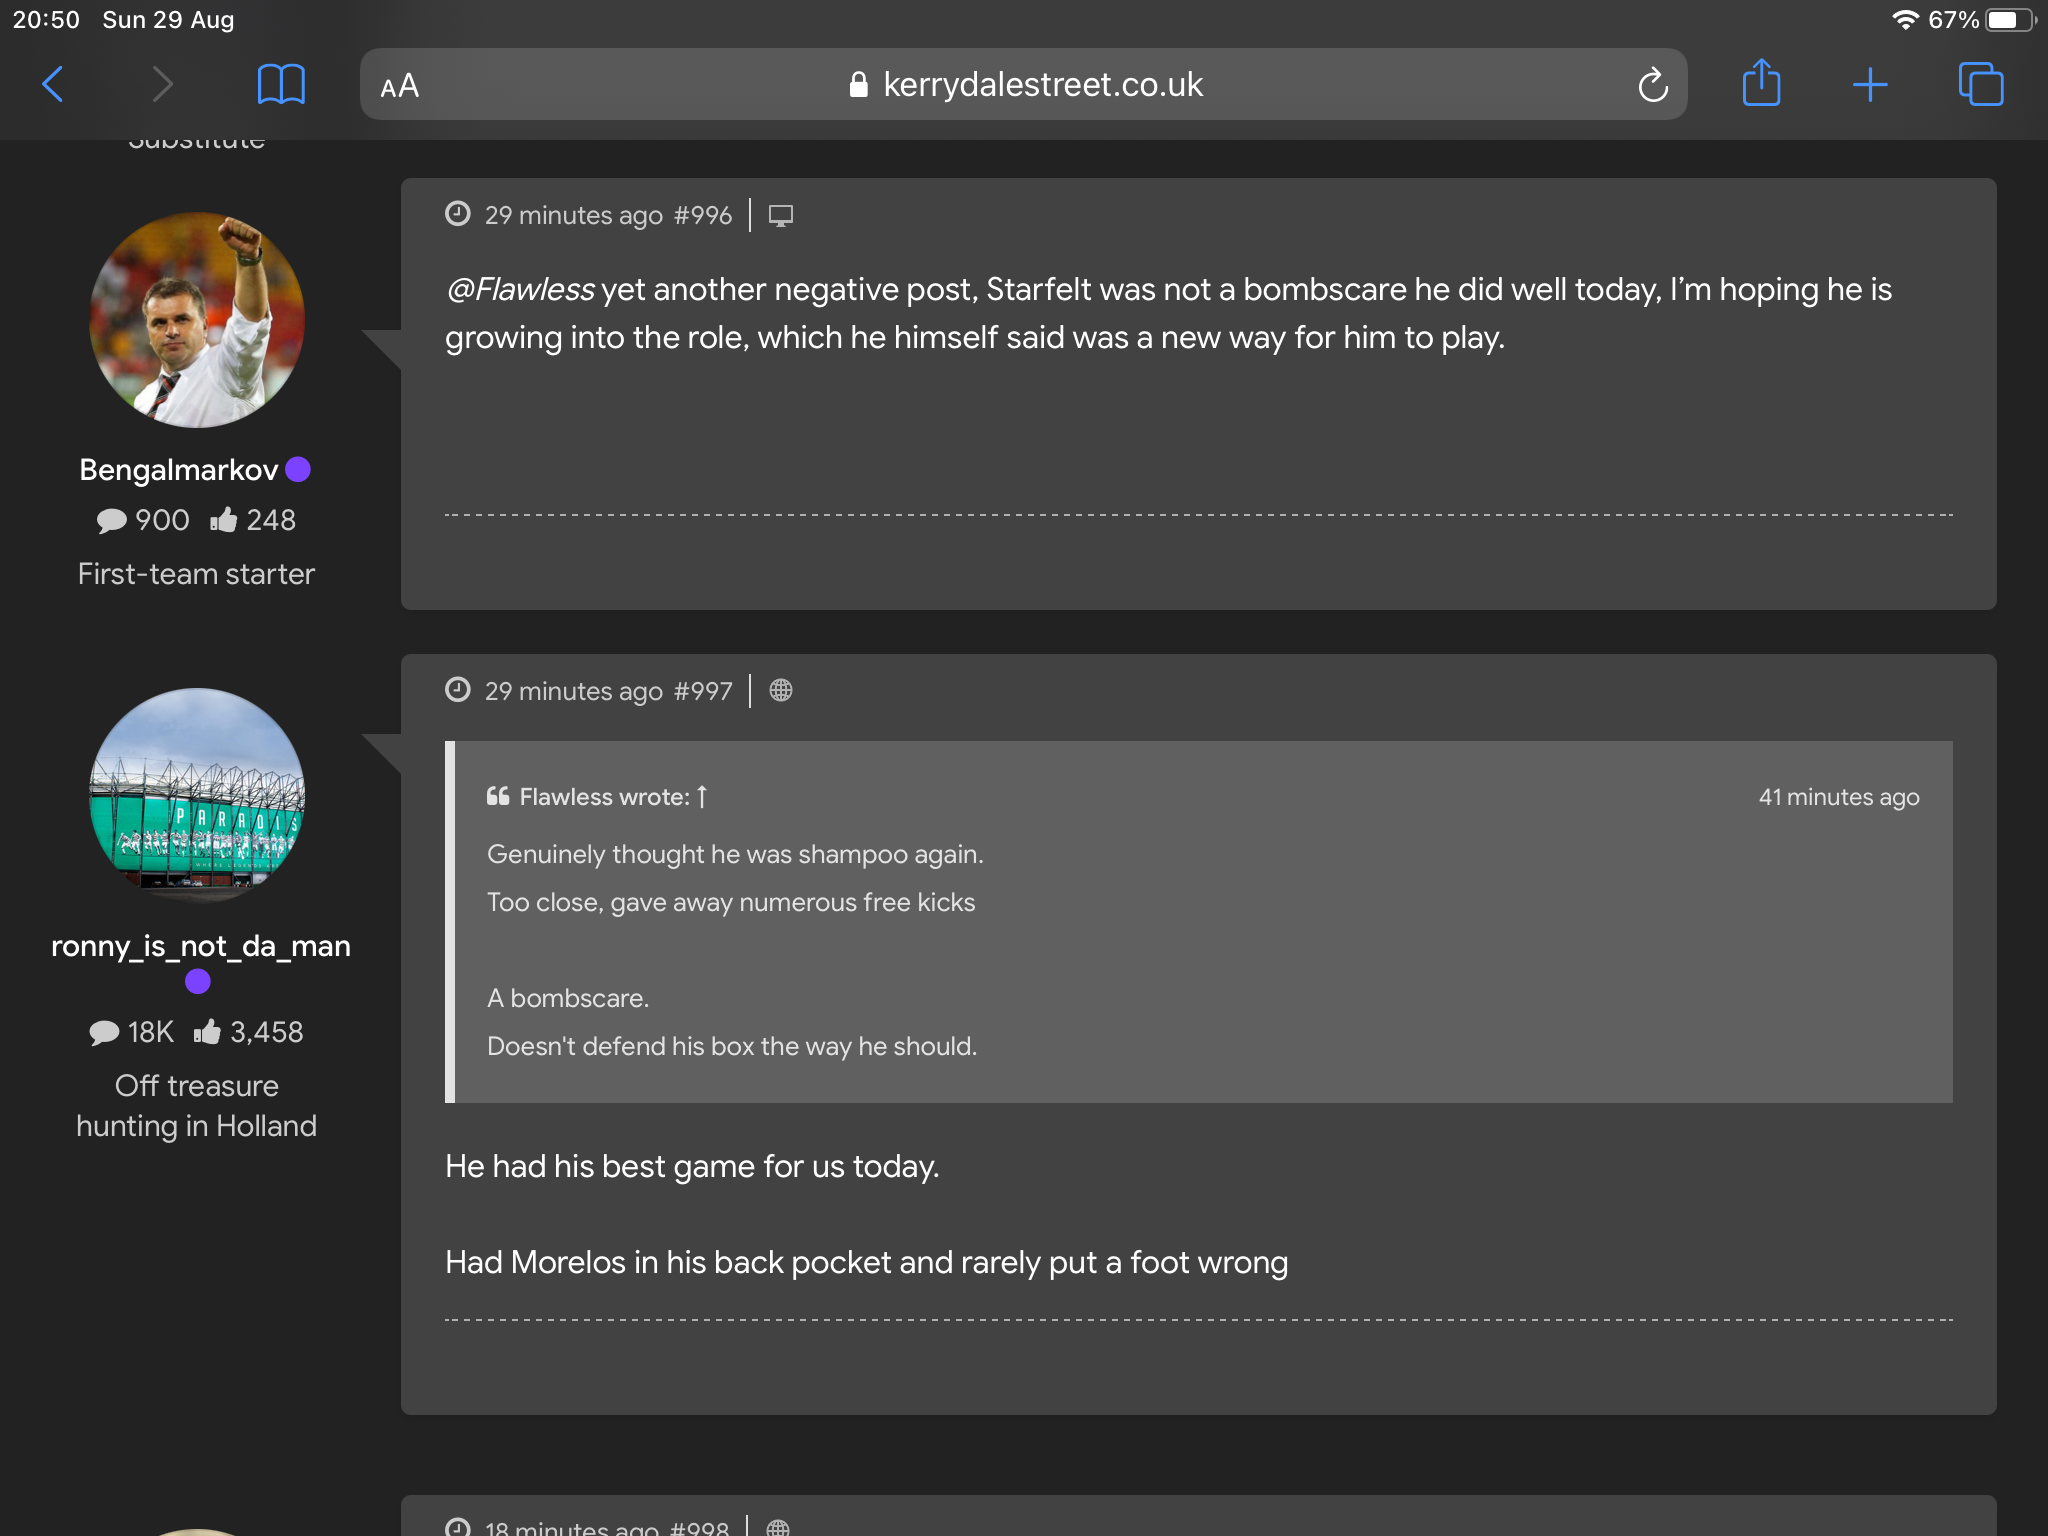Tap the Safari forward arrow
2048x1536 pixels.
click(x=162, y=84)
